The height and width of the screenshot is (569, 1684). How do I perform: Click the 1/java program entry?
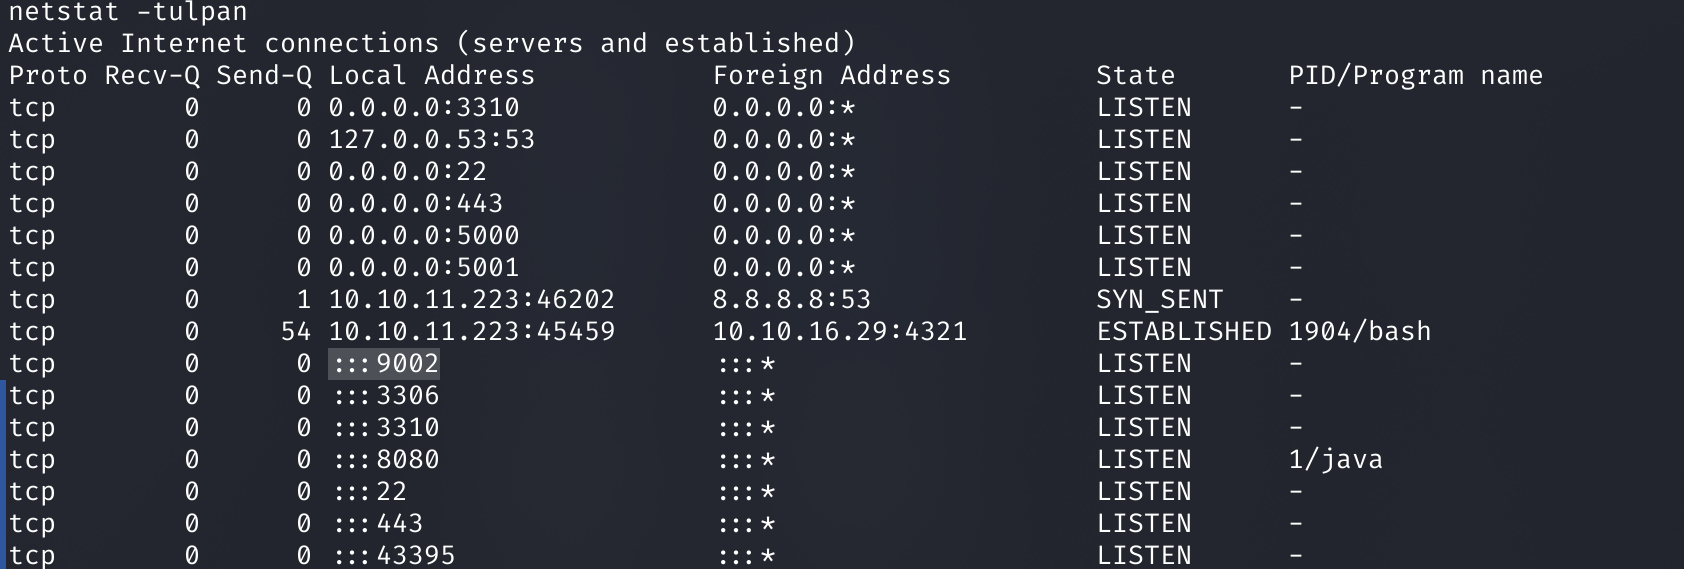[x=1336, y=460]
